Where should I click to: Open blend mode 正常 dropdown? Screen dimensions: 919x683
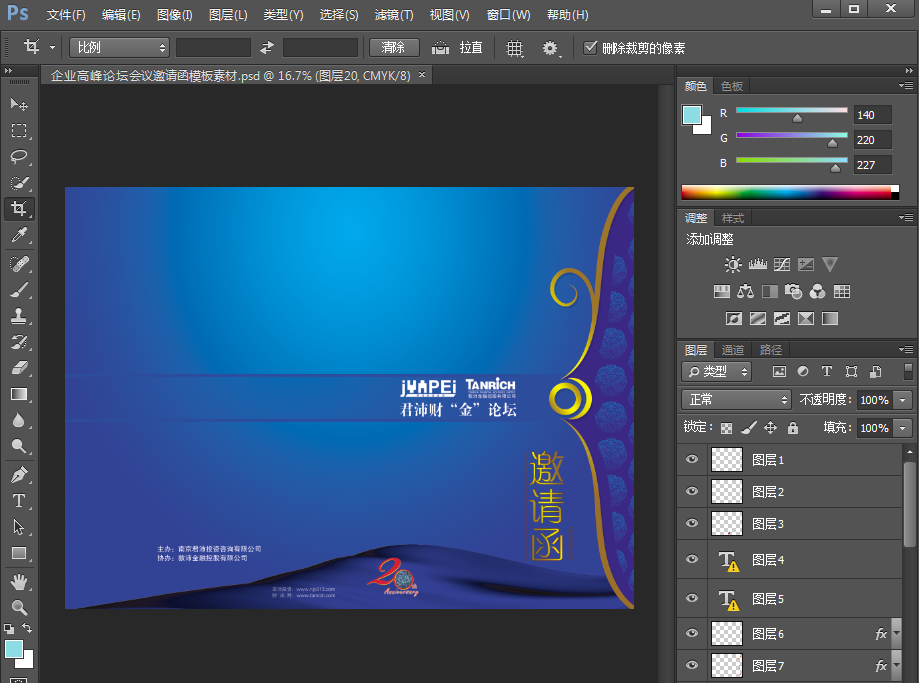(x=737, y=400)
